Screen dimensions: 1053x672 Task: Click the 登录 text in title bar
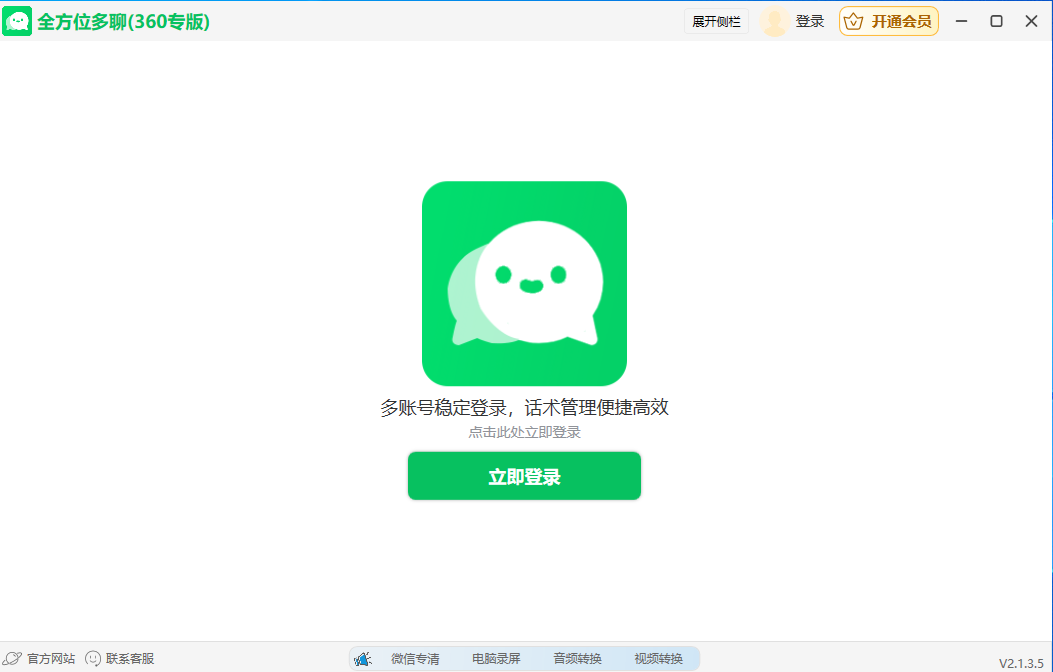(810, 21)
